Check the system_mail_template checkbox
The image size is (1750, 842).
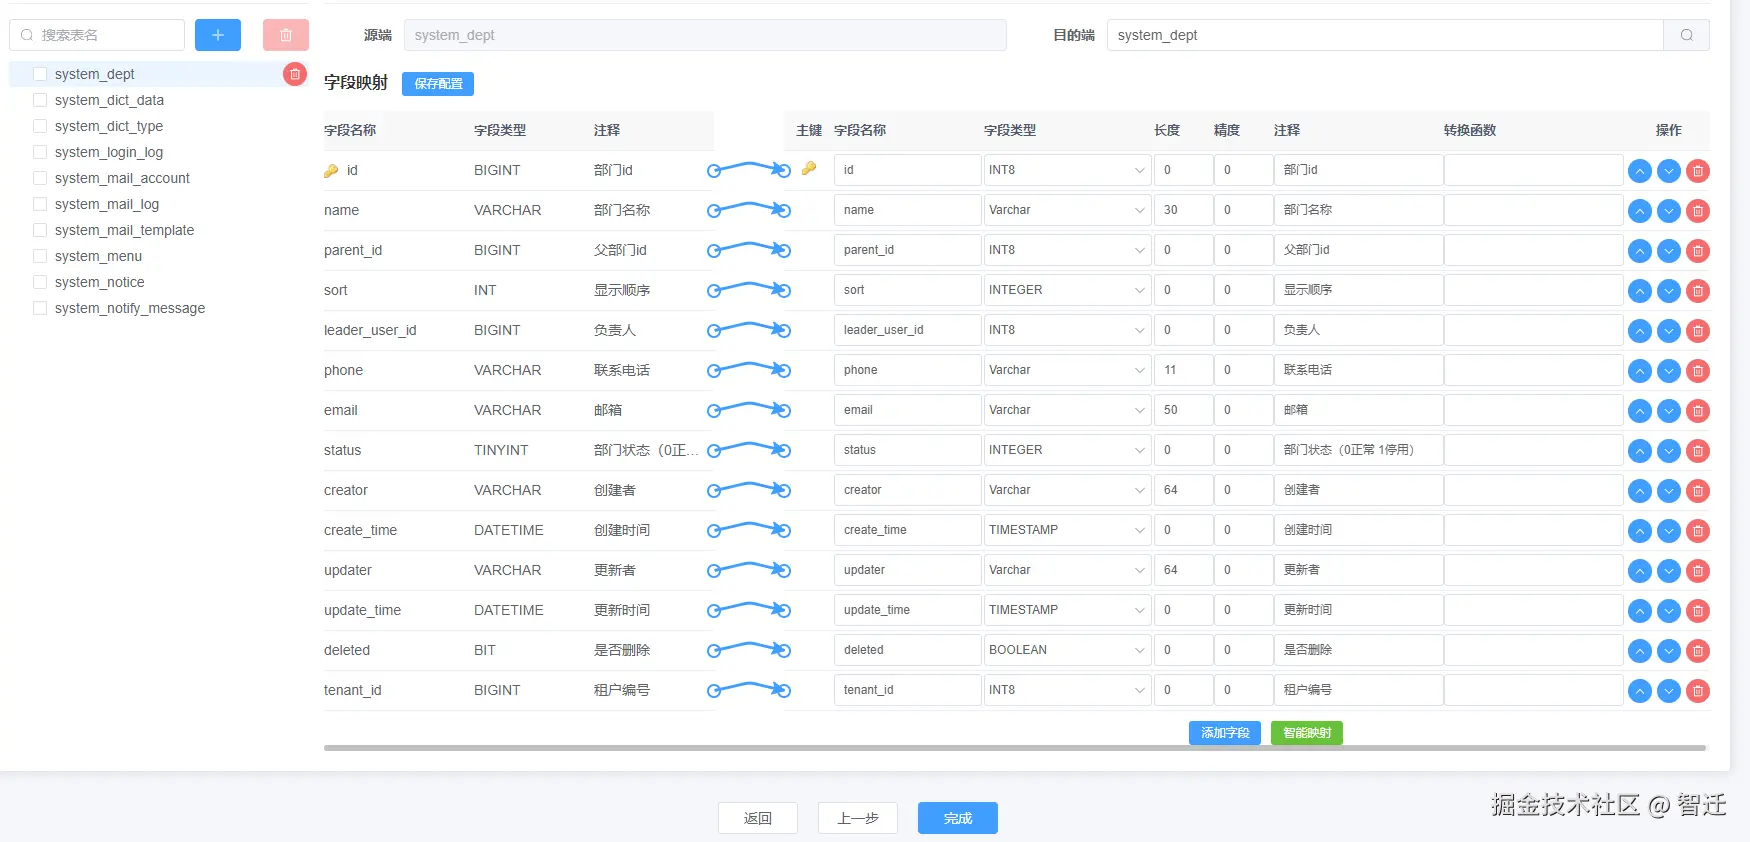[40, 230]
